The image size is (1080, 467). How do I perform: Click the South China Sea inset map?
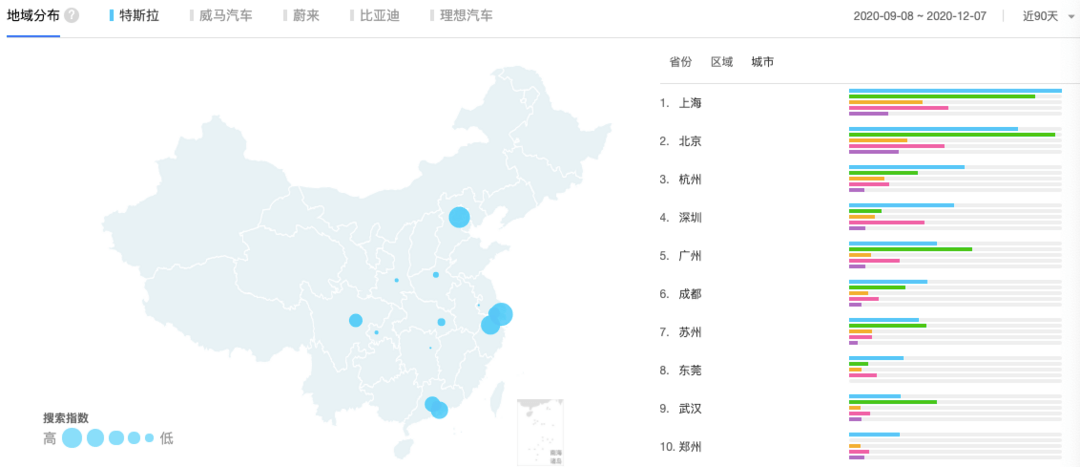pyautogui.click(x=540, y=432)
